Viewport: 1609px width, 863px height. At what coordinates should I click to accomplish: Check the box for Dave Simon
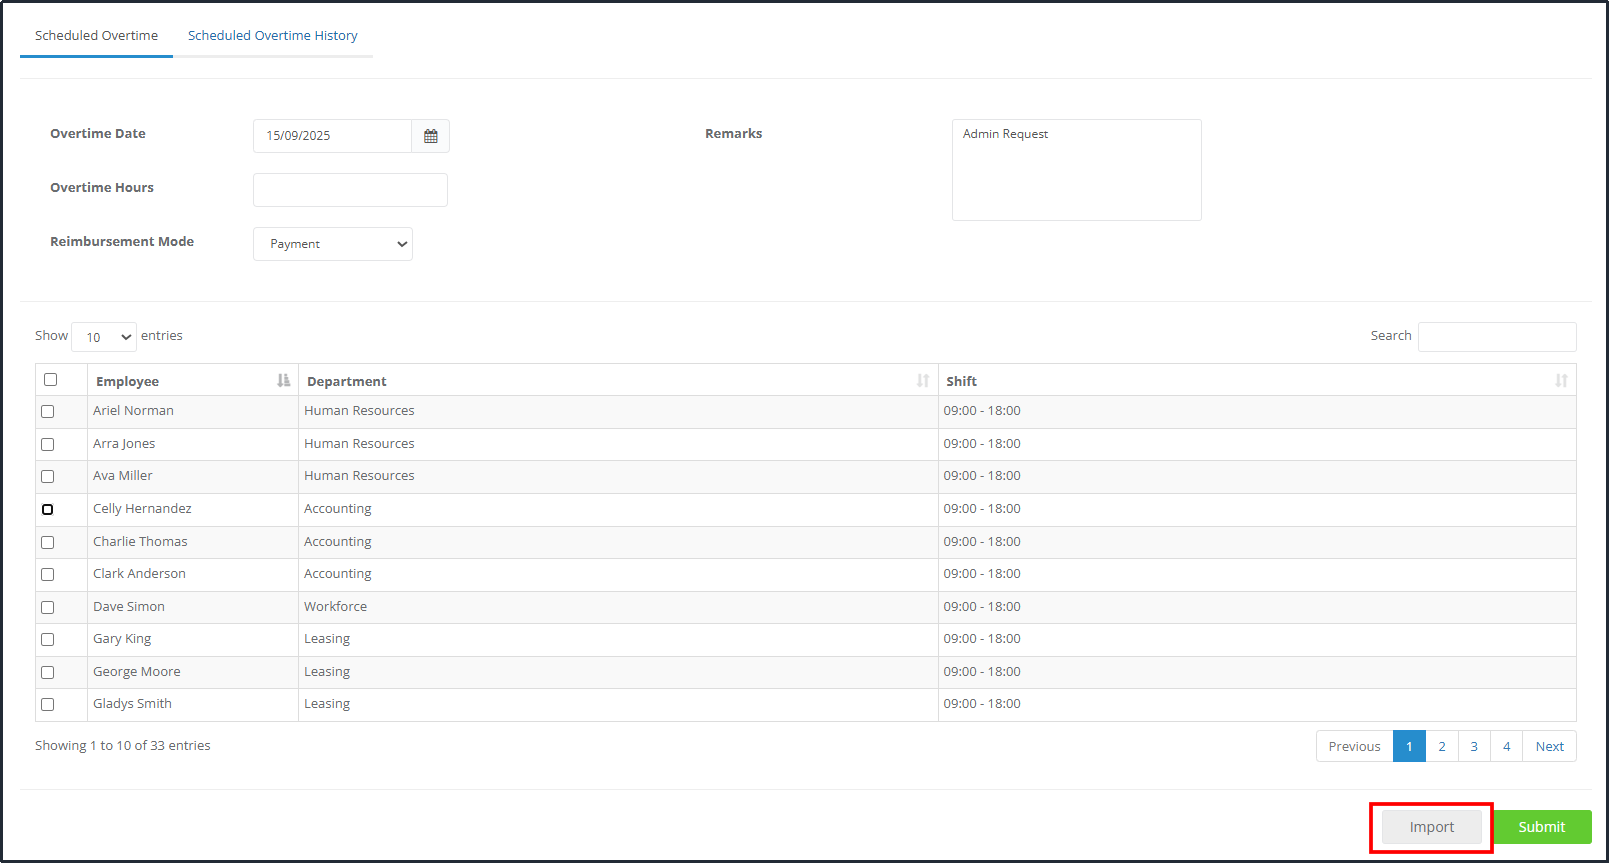click(x=47, y=607)
